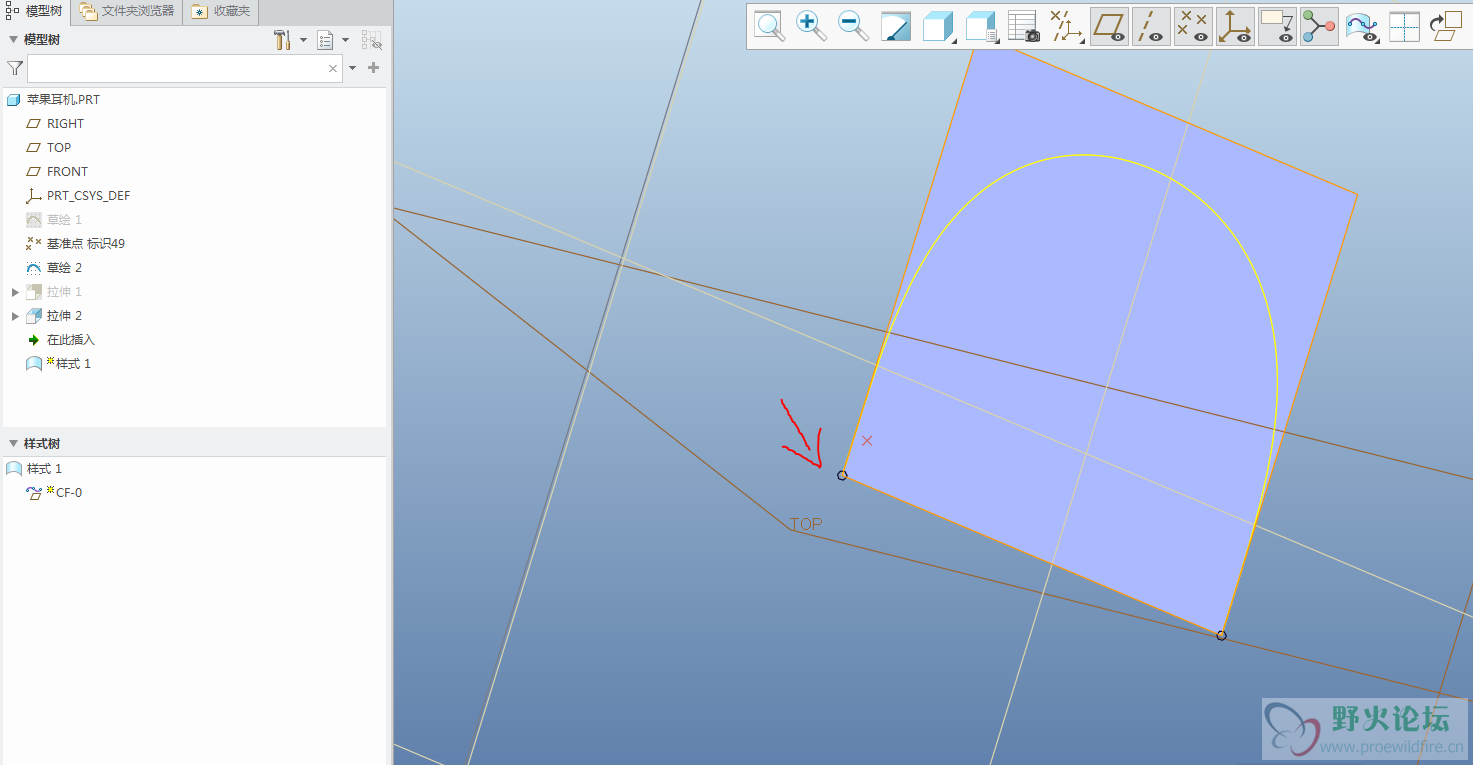Click the RIGHT plane icon in tree
The image size is (1473, 765).
pyautogui.click(x=34, y=124)
